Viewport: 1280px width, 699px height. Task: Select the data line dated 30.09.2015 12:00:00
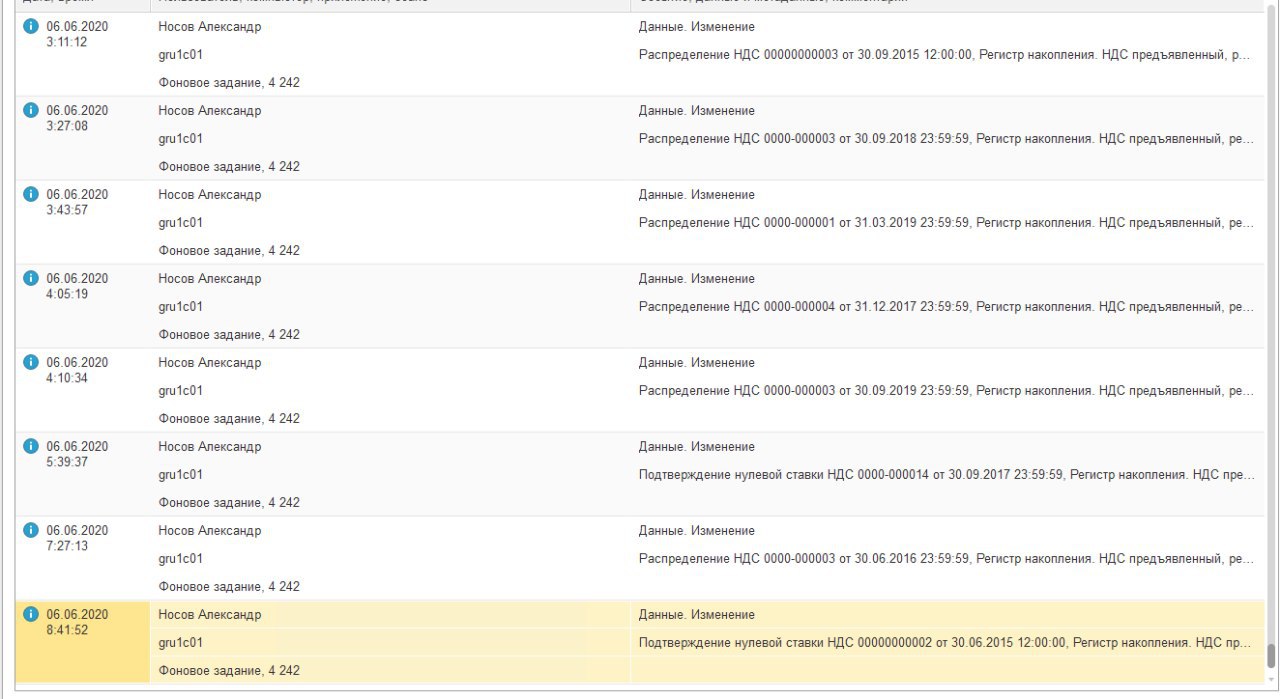944,55
